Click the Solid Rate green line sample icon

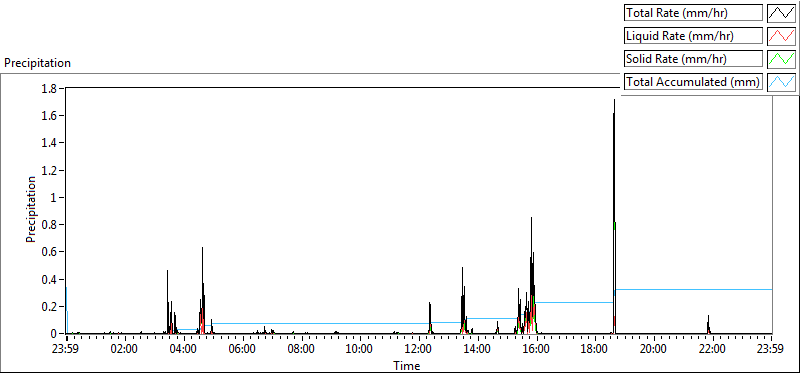(x=781, y=58)
